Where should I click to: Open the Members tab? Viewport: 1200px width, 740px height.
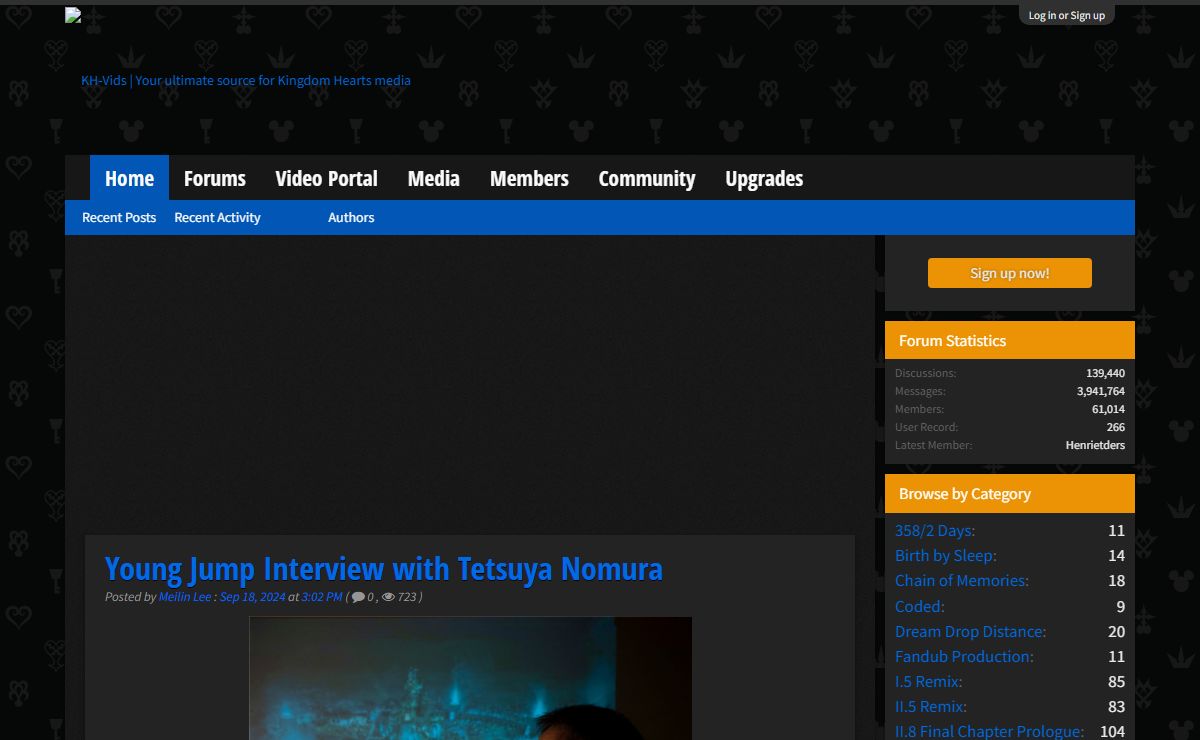(529, 178)
